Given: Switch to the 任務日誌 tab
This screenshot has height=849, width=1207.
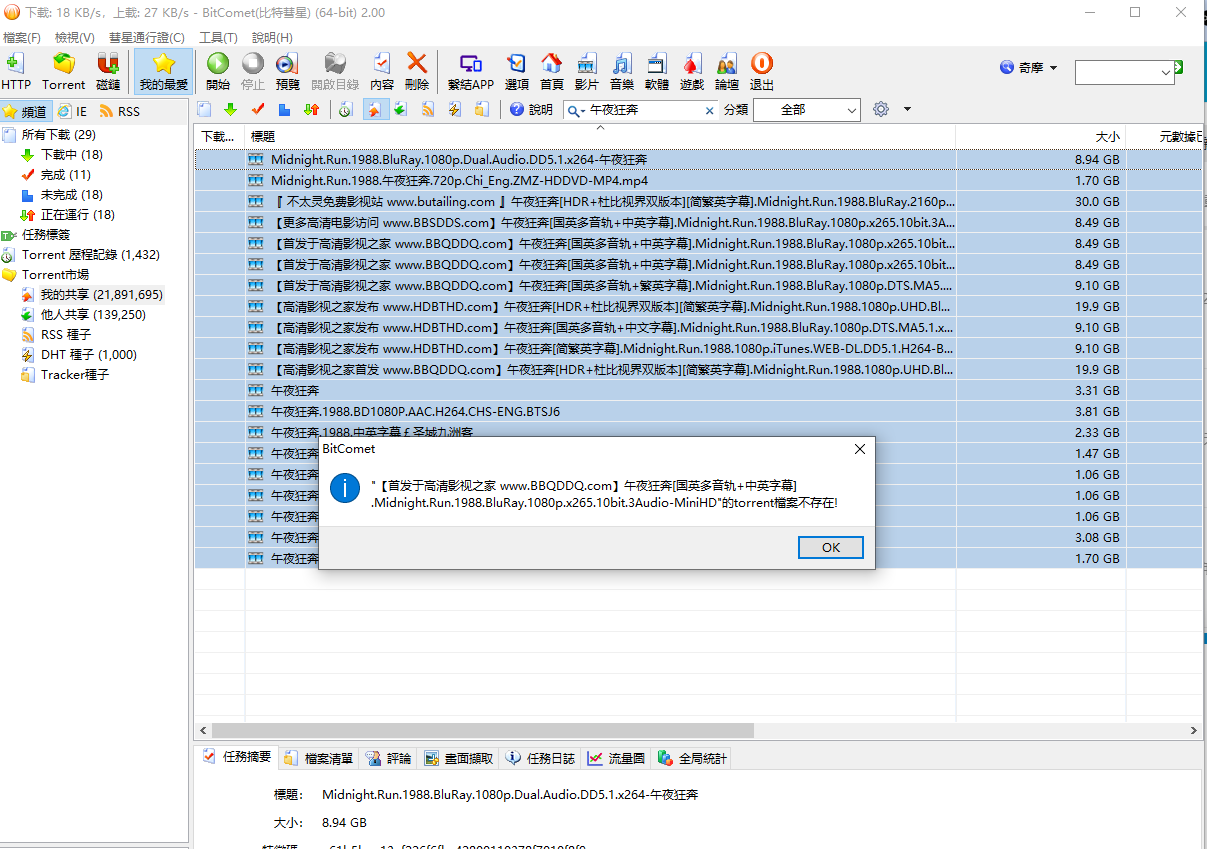Looking at the screenshot, I should pyautogui.click(x=541, y=758).
